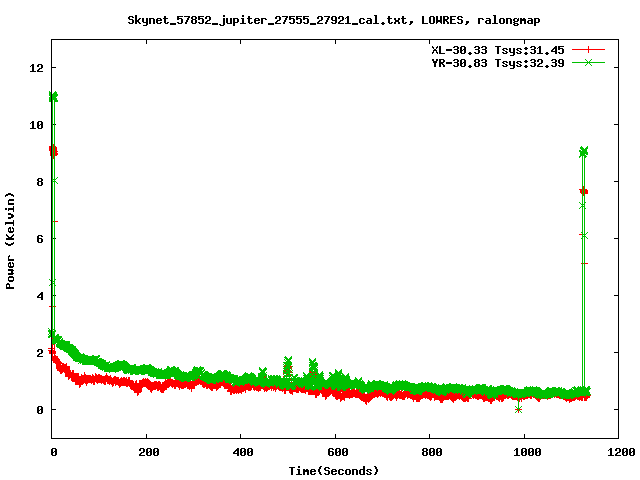Screen dimensions: 640x480
Task: Click the y-axis tick label '4'
Action: (x=40, y=296)
